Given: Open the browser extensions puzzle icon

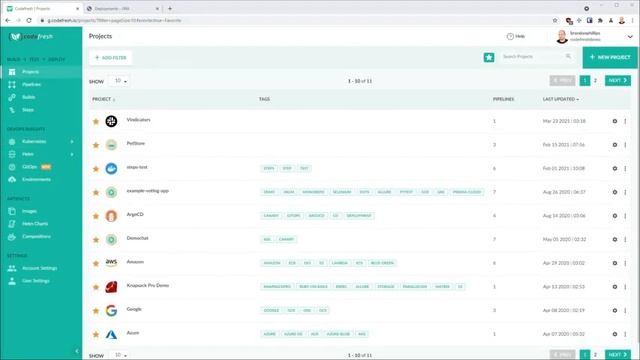Looking at the screenshot, I should [x=600, y=20].
